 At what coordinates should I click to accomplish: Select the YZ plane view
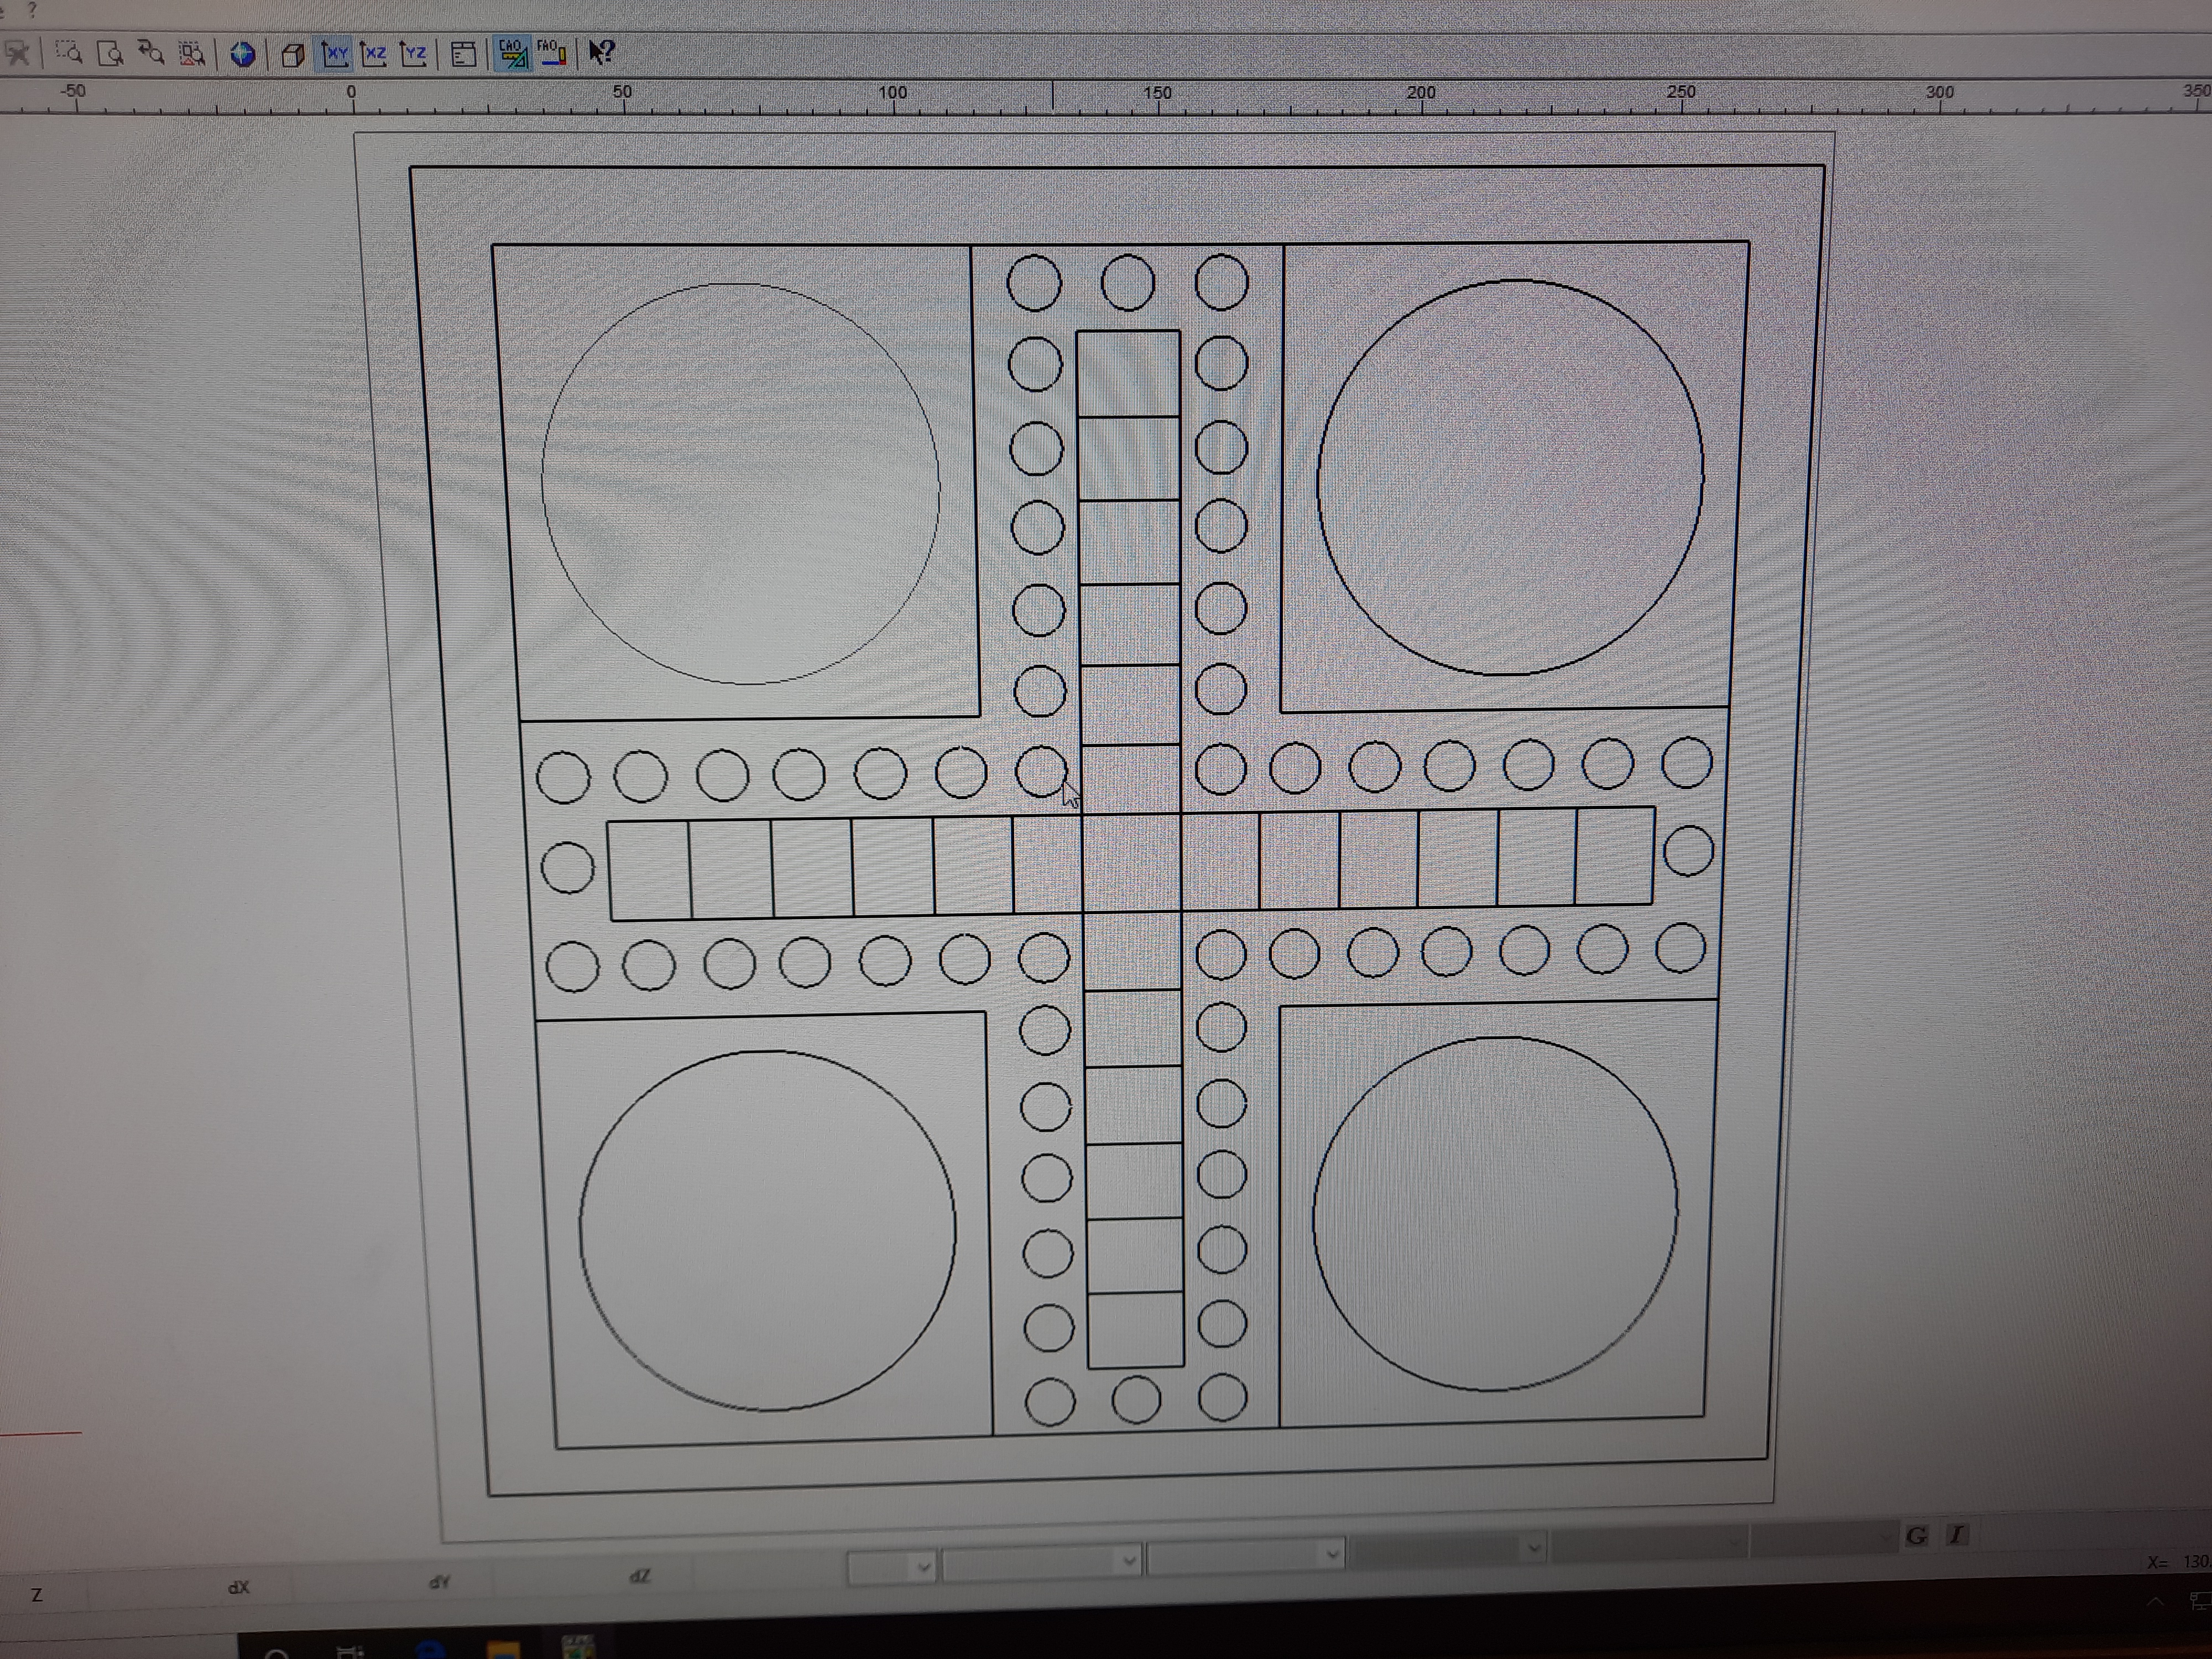tap(413, 53)
